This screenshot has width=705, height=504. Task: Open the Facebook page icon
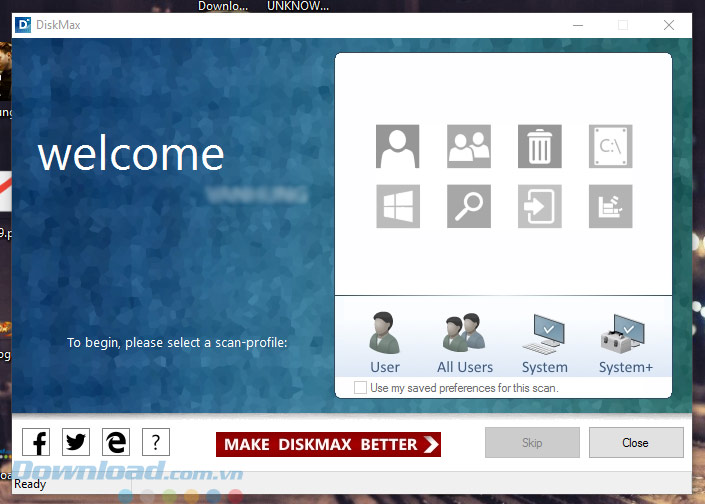[x=36, y=442]
